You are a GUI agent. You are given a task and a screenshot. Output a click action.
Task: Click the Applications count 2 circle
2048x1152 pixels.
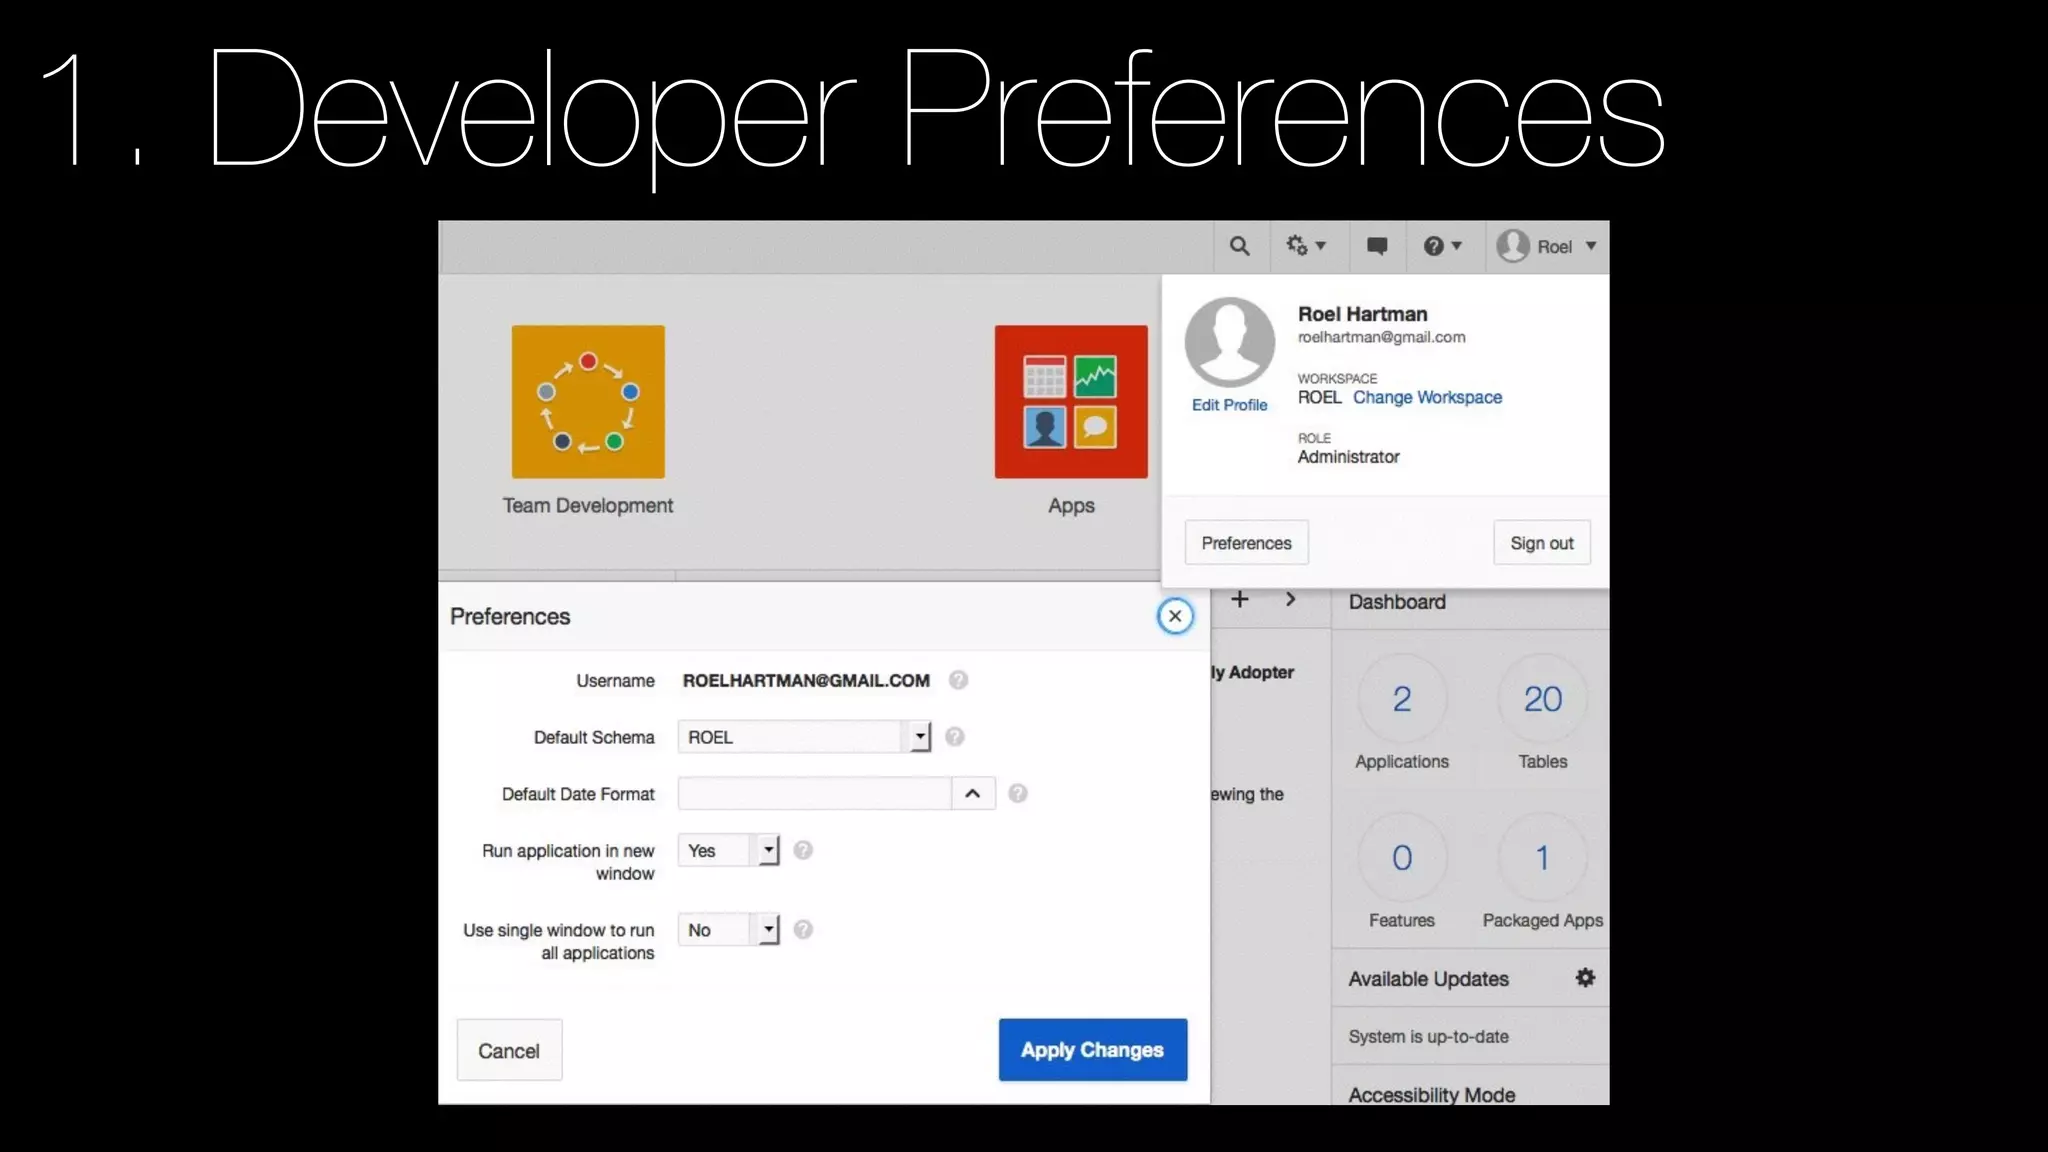coord(1402,699)
